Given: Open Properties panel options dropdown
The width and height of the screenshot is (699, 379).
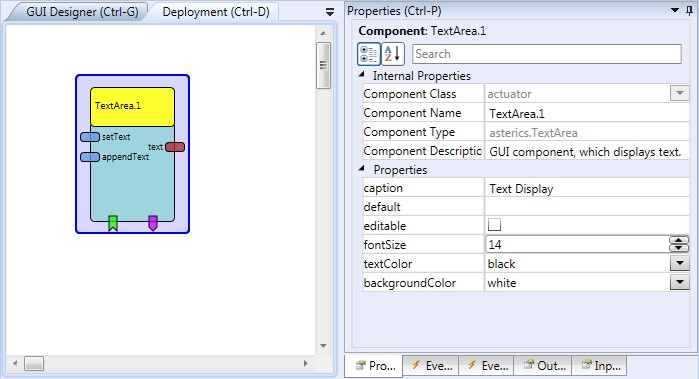Looking at the screenshot, I should coord(675,10).
